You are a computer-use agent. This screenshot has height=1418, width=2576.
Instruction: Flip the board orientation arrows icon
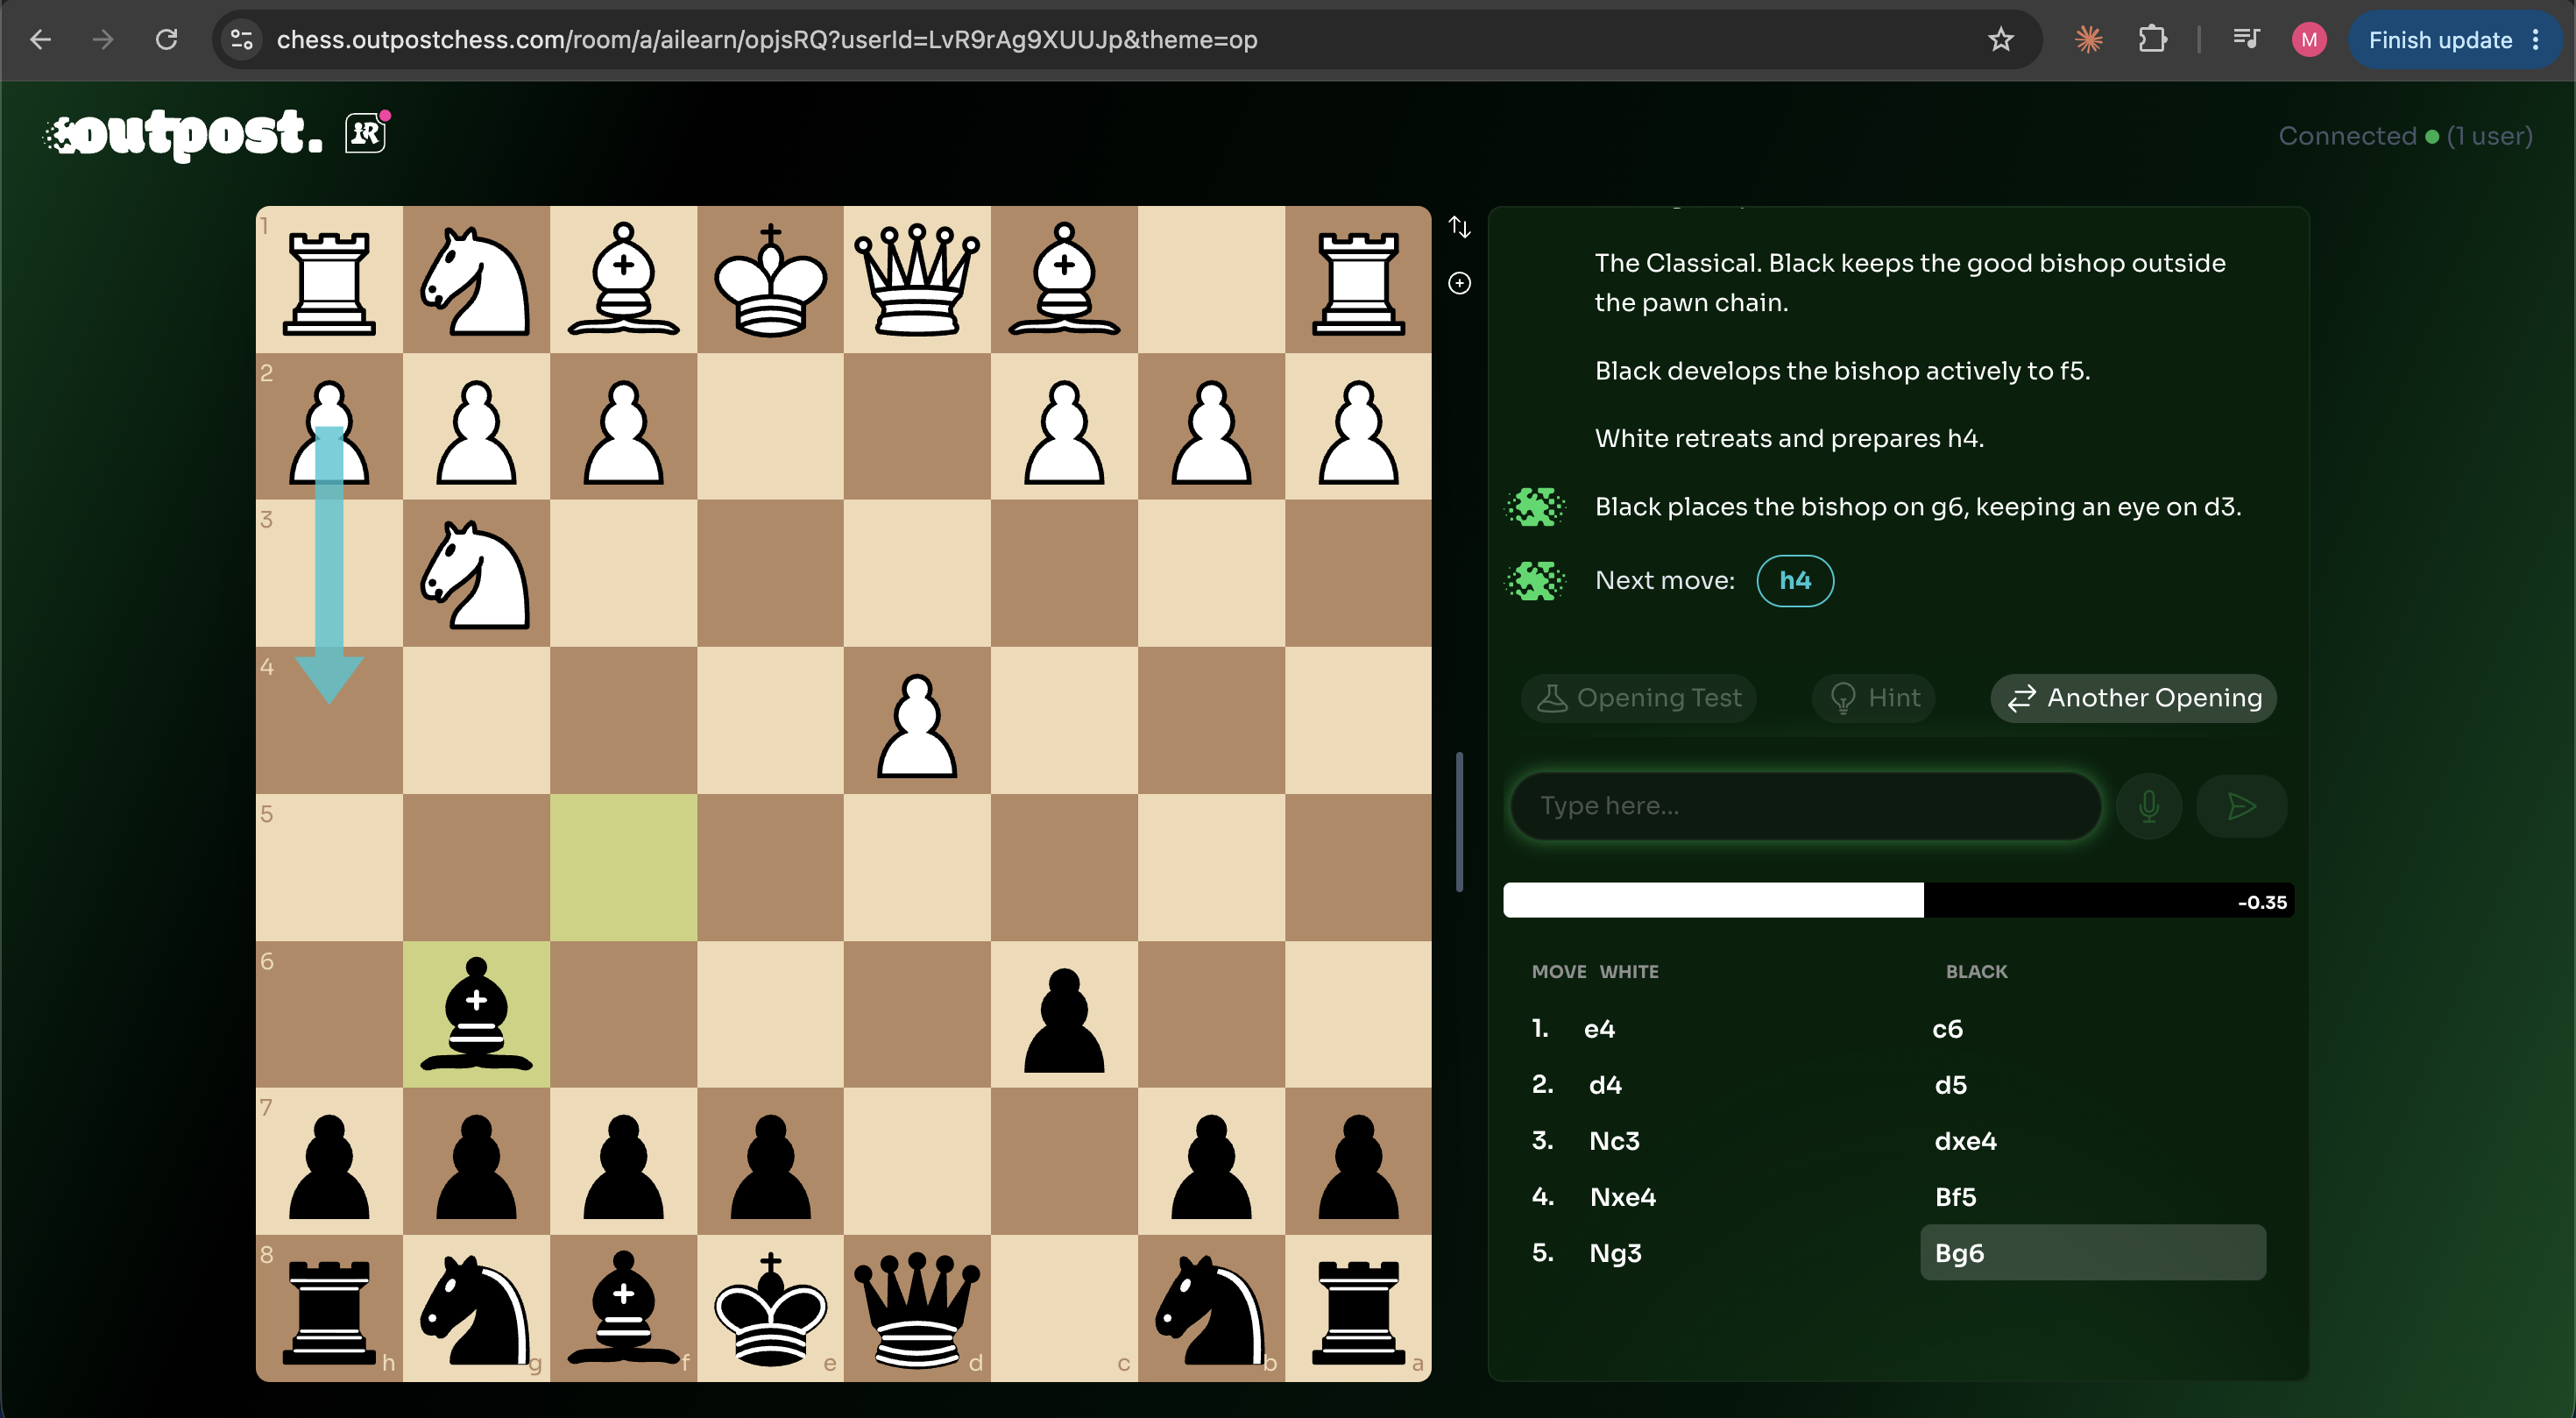pos(1459,227)
